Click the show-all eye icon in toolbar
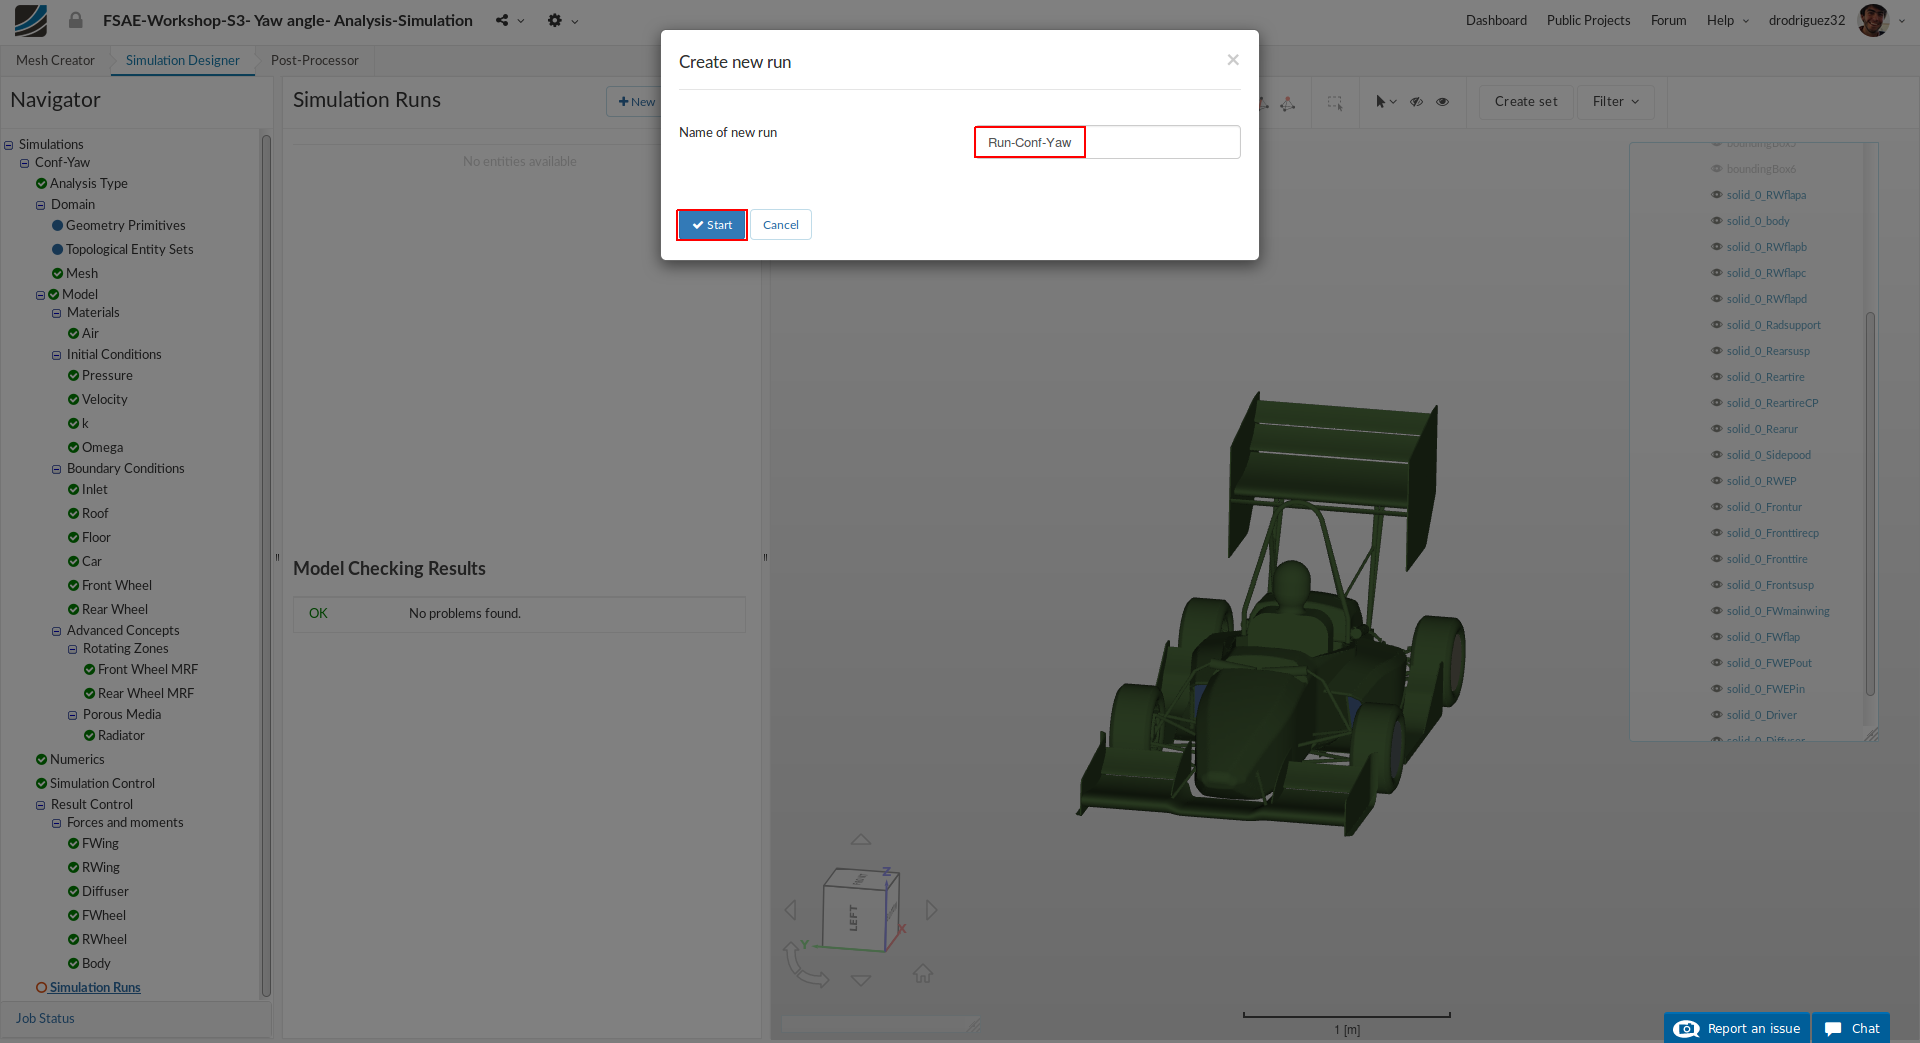 pyautogui.click(x=1442, y=102)
